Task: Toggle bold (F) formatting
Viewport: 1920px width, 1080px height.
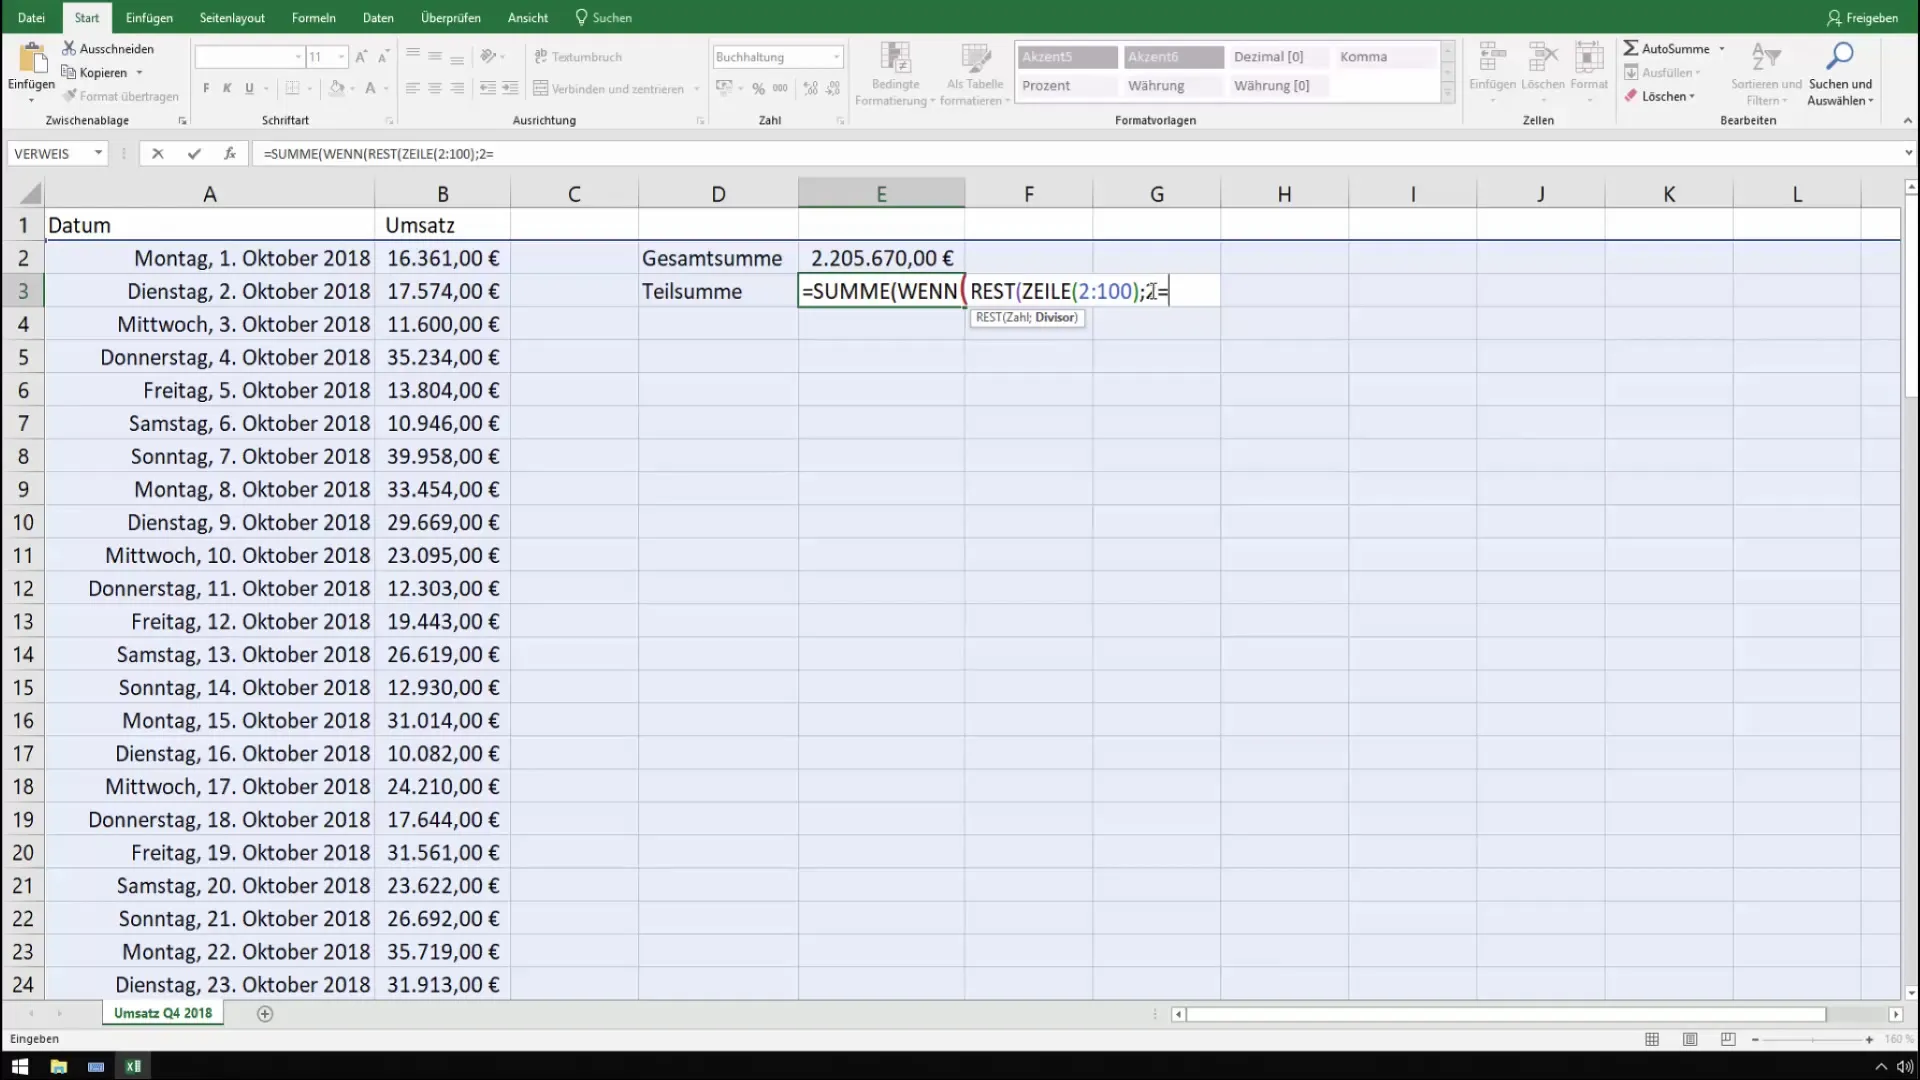Action: point(206,88)
